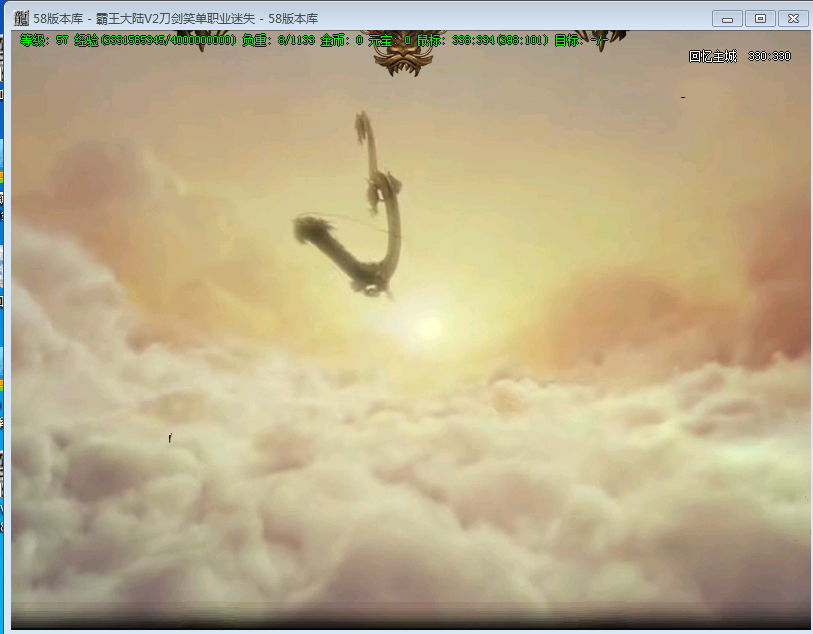Click the 目标: -/- target readout

click(x=581, y=40)
